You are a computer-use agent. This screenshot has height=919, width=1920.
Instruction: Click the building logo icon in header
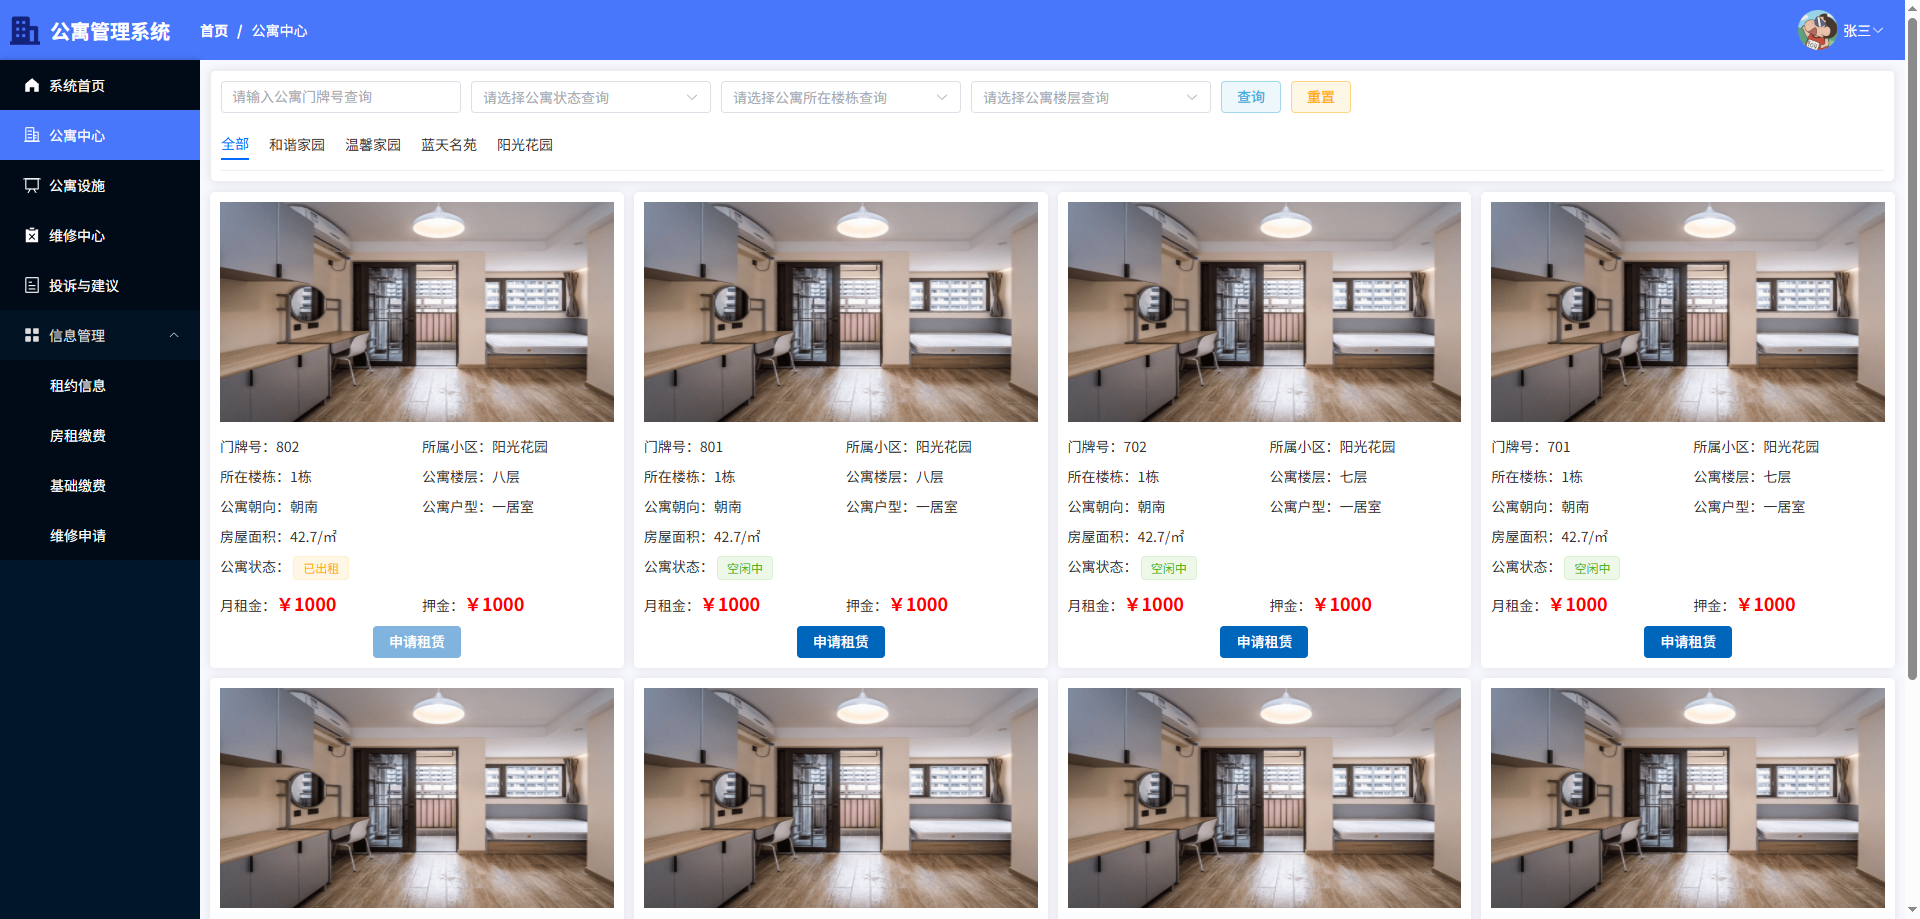(x=25, y=31)
